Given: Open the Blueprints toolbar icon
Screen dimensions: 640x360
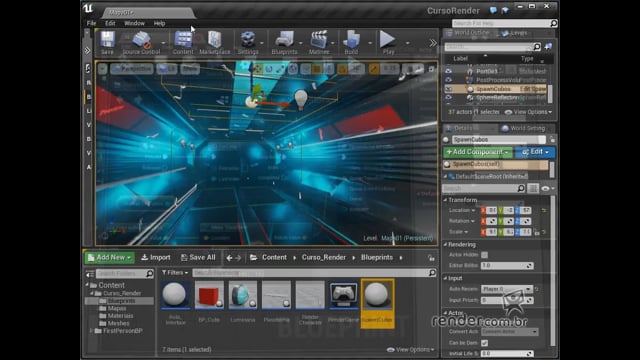Looking at the screenshot, I should [284, 42].
